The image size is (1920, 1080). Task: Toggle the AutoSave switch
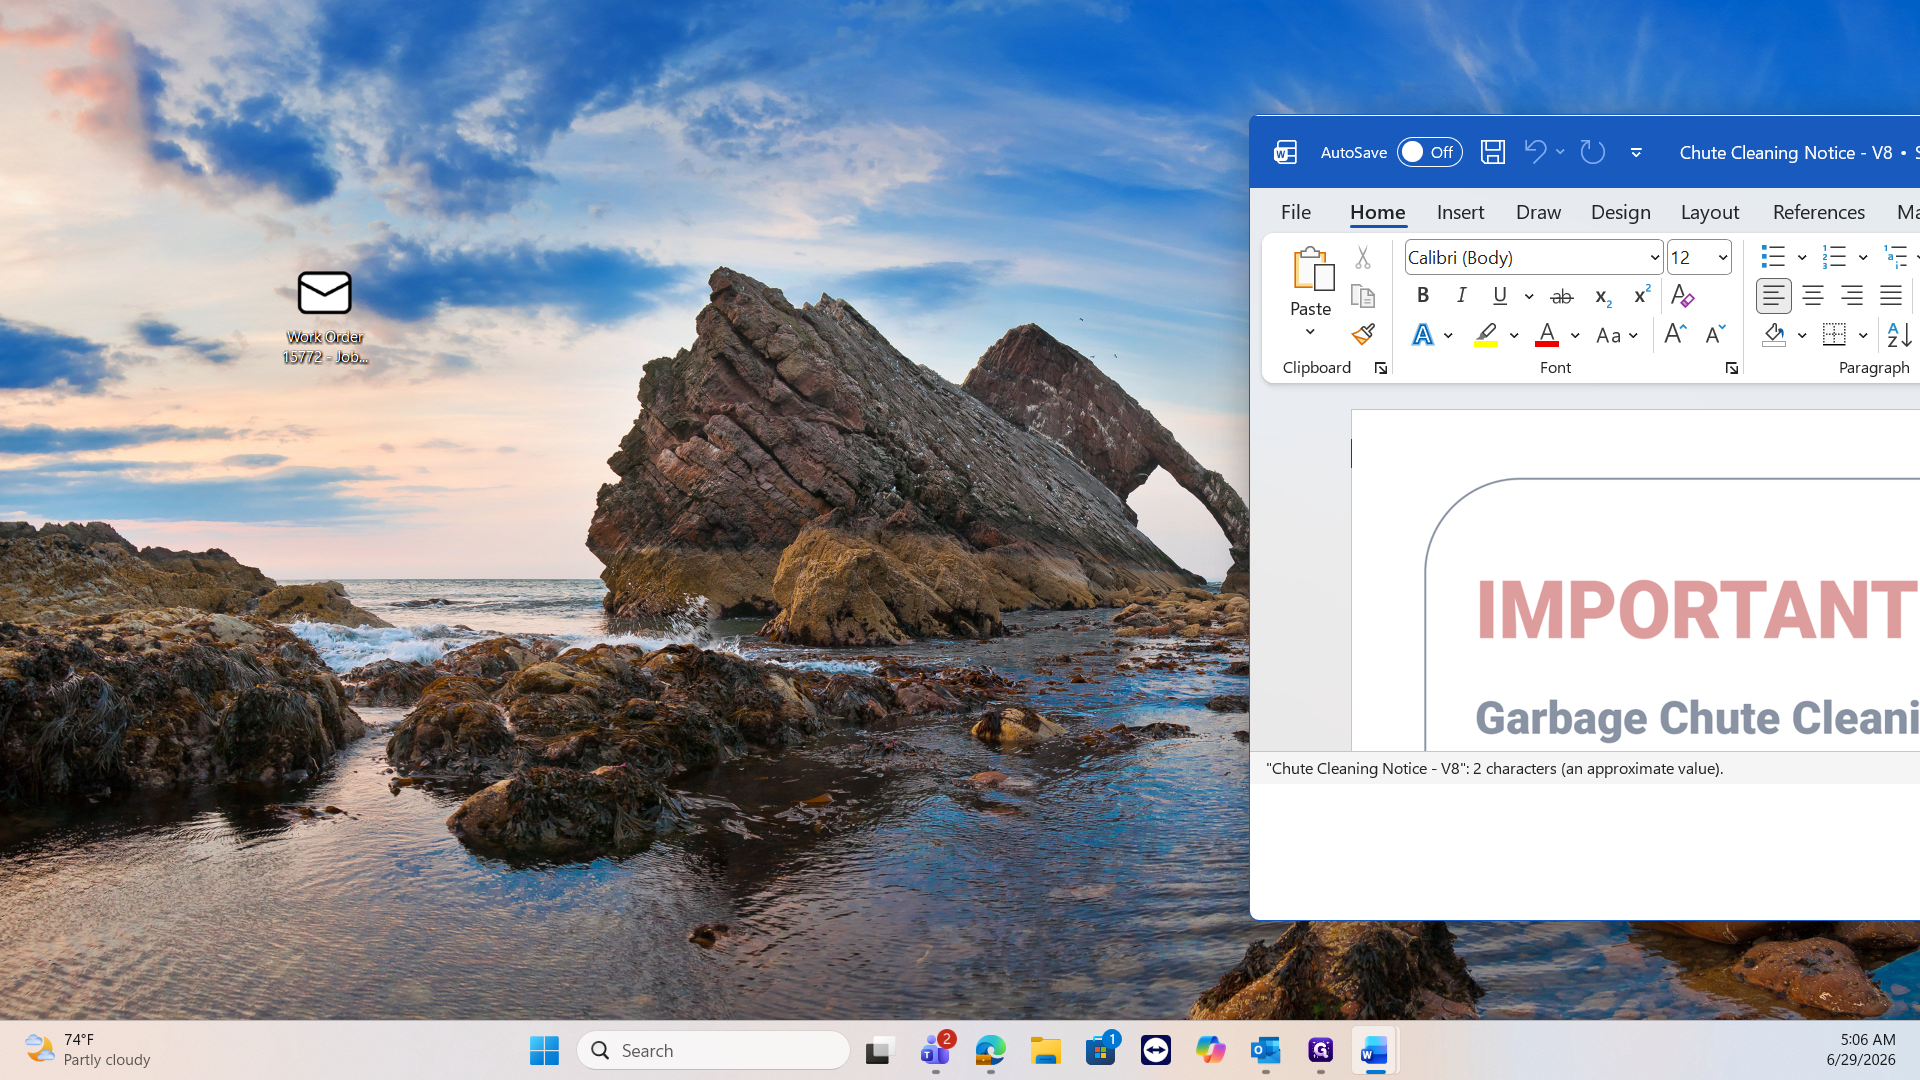click(1429, 152)
